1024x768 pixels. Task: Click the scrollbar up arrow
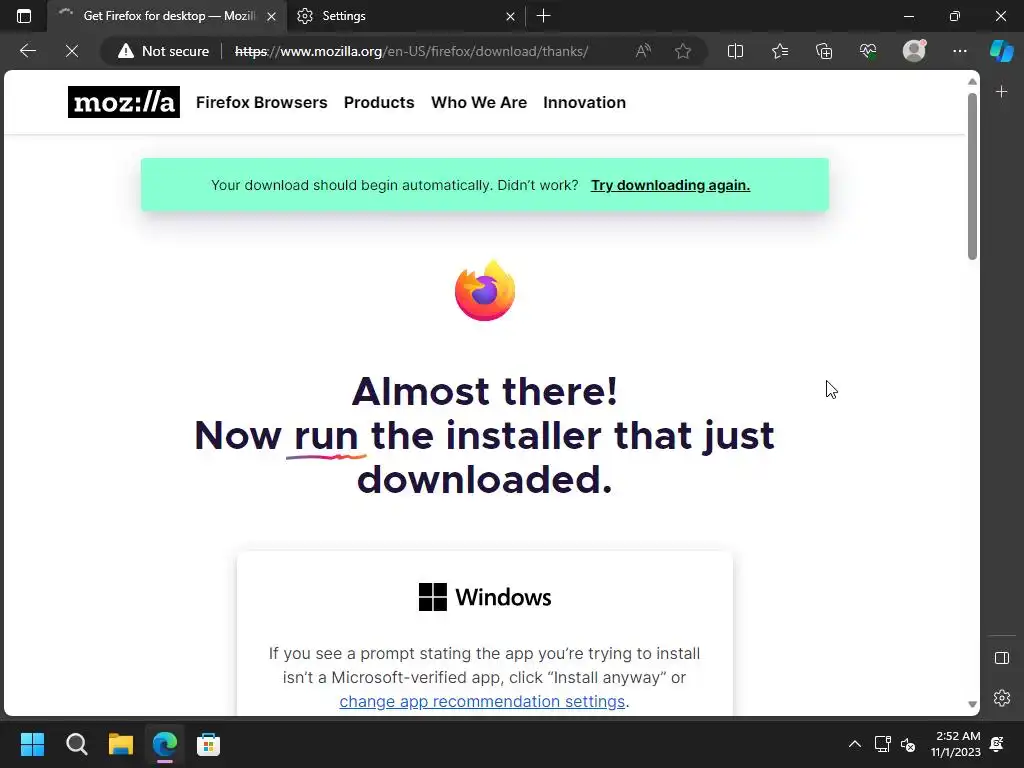(x=972, y=82)
